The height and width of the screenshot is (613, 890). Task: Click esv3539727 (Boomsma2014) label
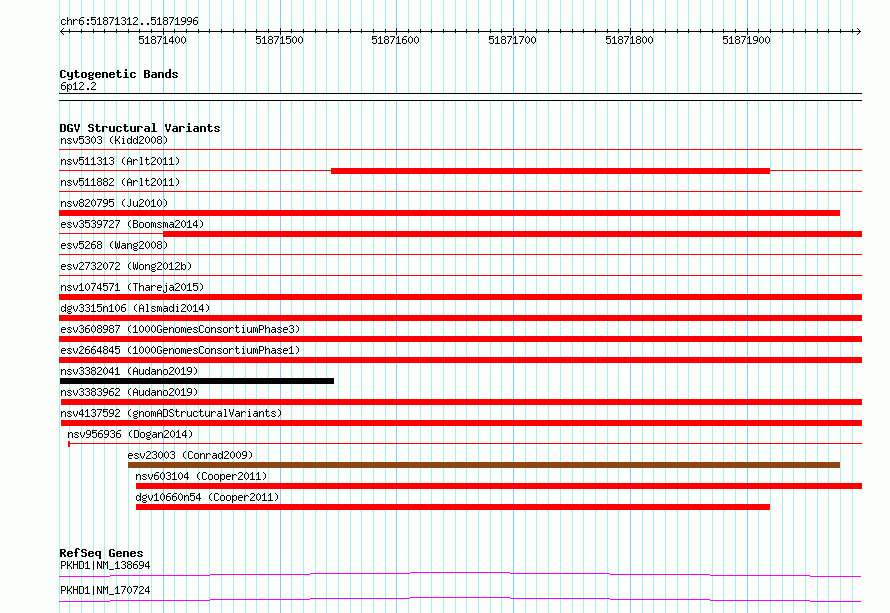tap(132, 224)
